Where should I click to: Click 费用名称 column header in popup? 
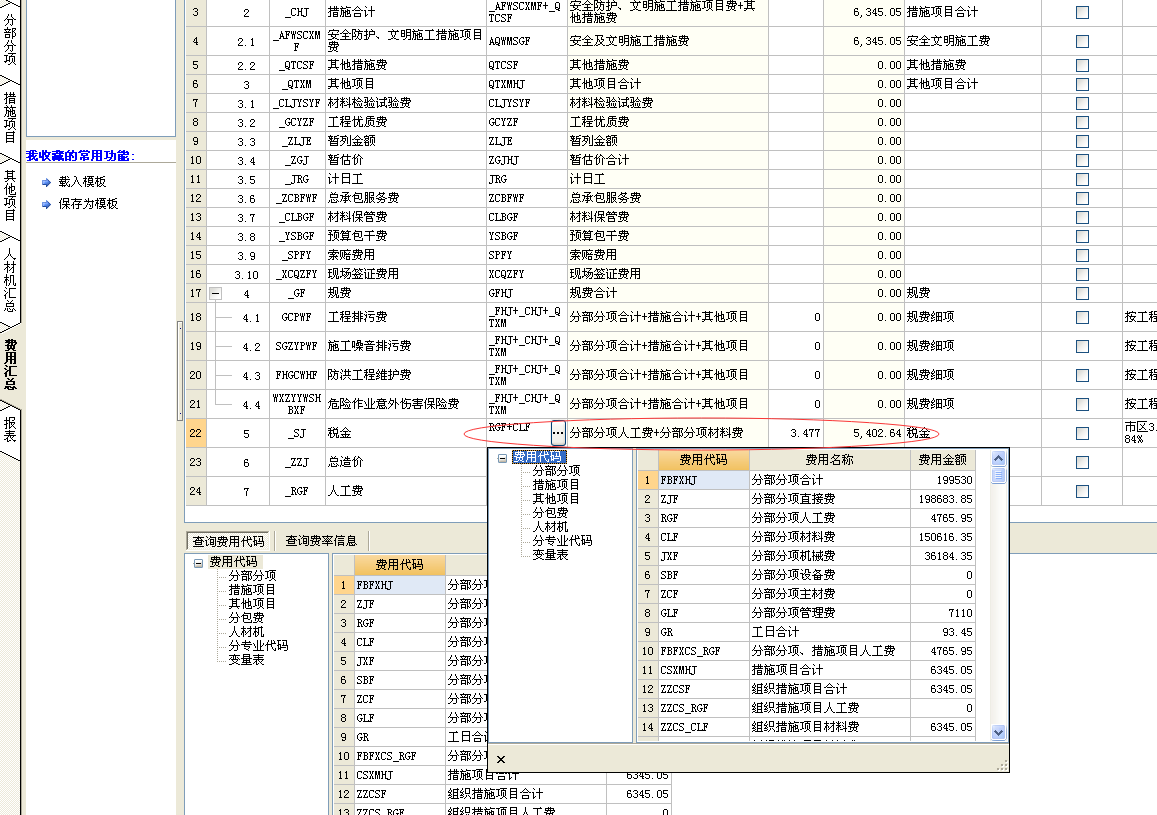tap(829, 459)
